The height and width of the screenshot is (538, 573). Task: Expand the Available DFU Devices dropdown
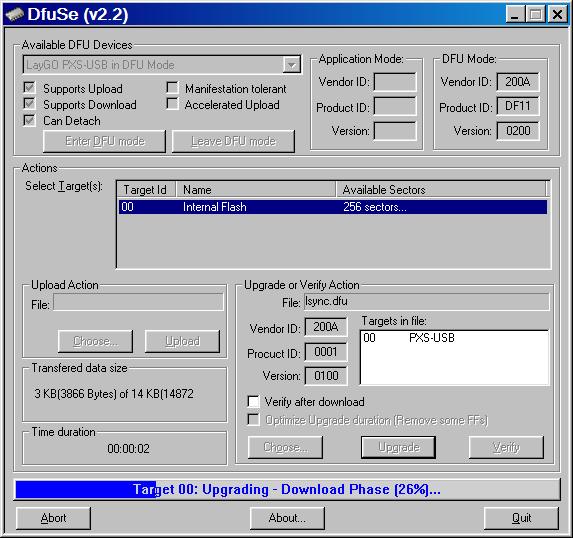(292, 65)
